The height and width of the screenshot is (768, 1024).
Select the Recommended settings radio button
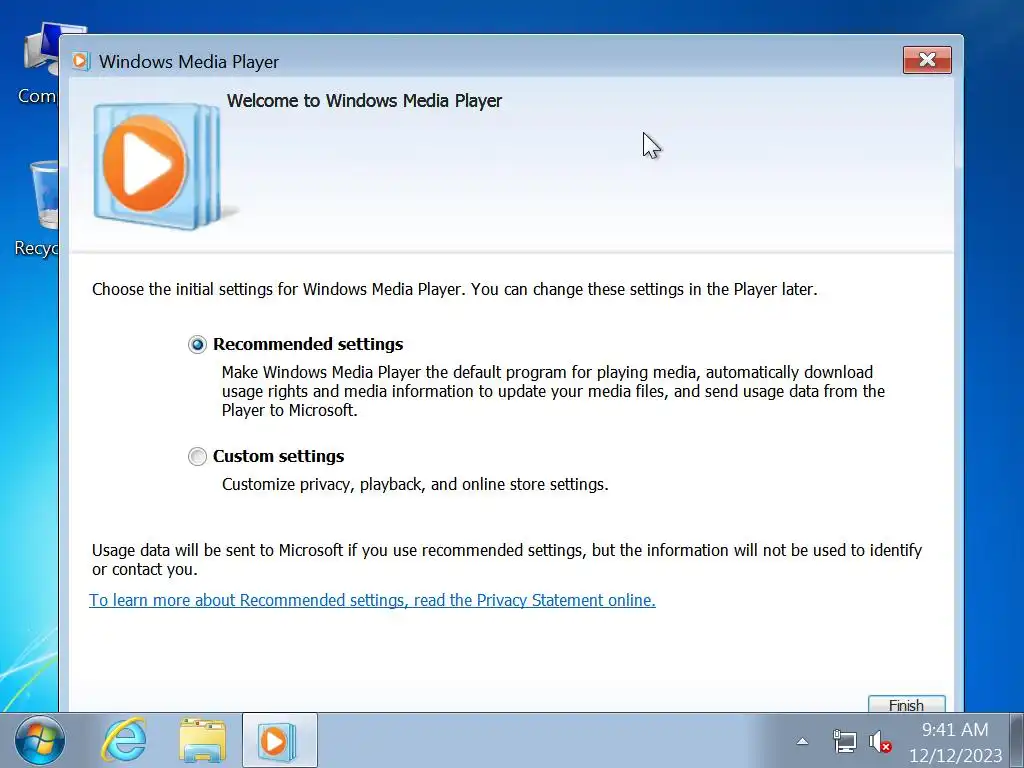tap(197, 344)
